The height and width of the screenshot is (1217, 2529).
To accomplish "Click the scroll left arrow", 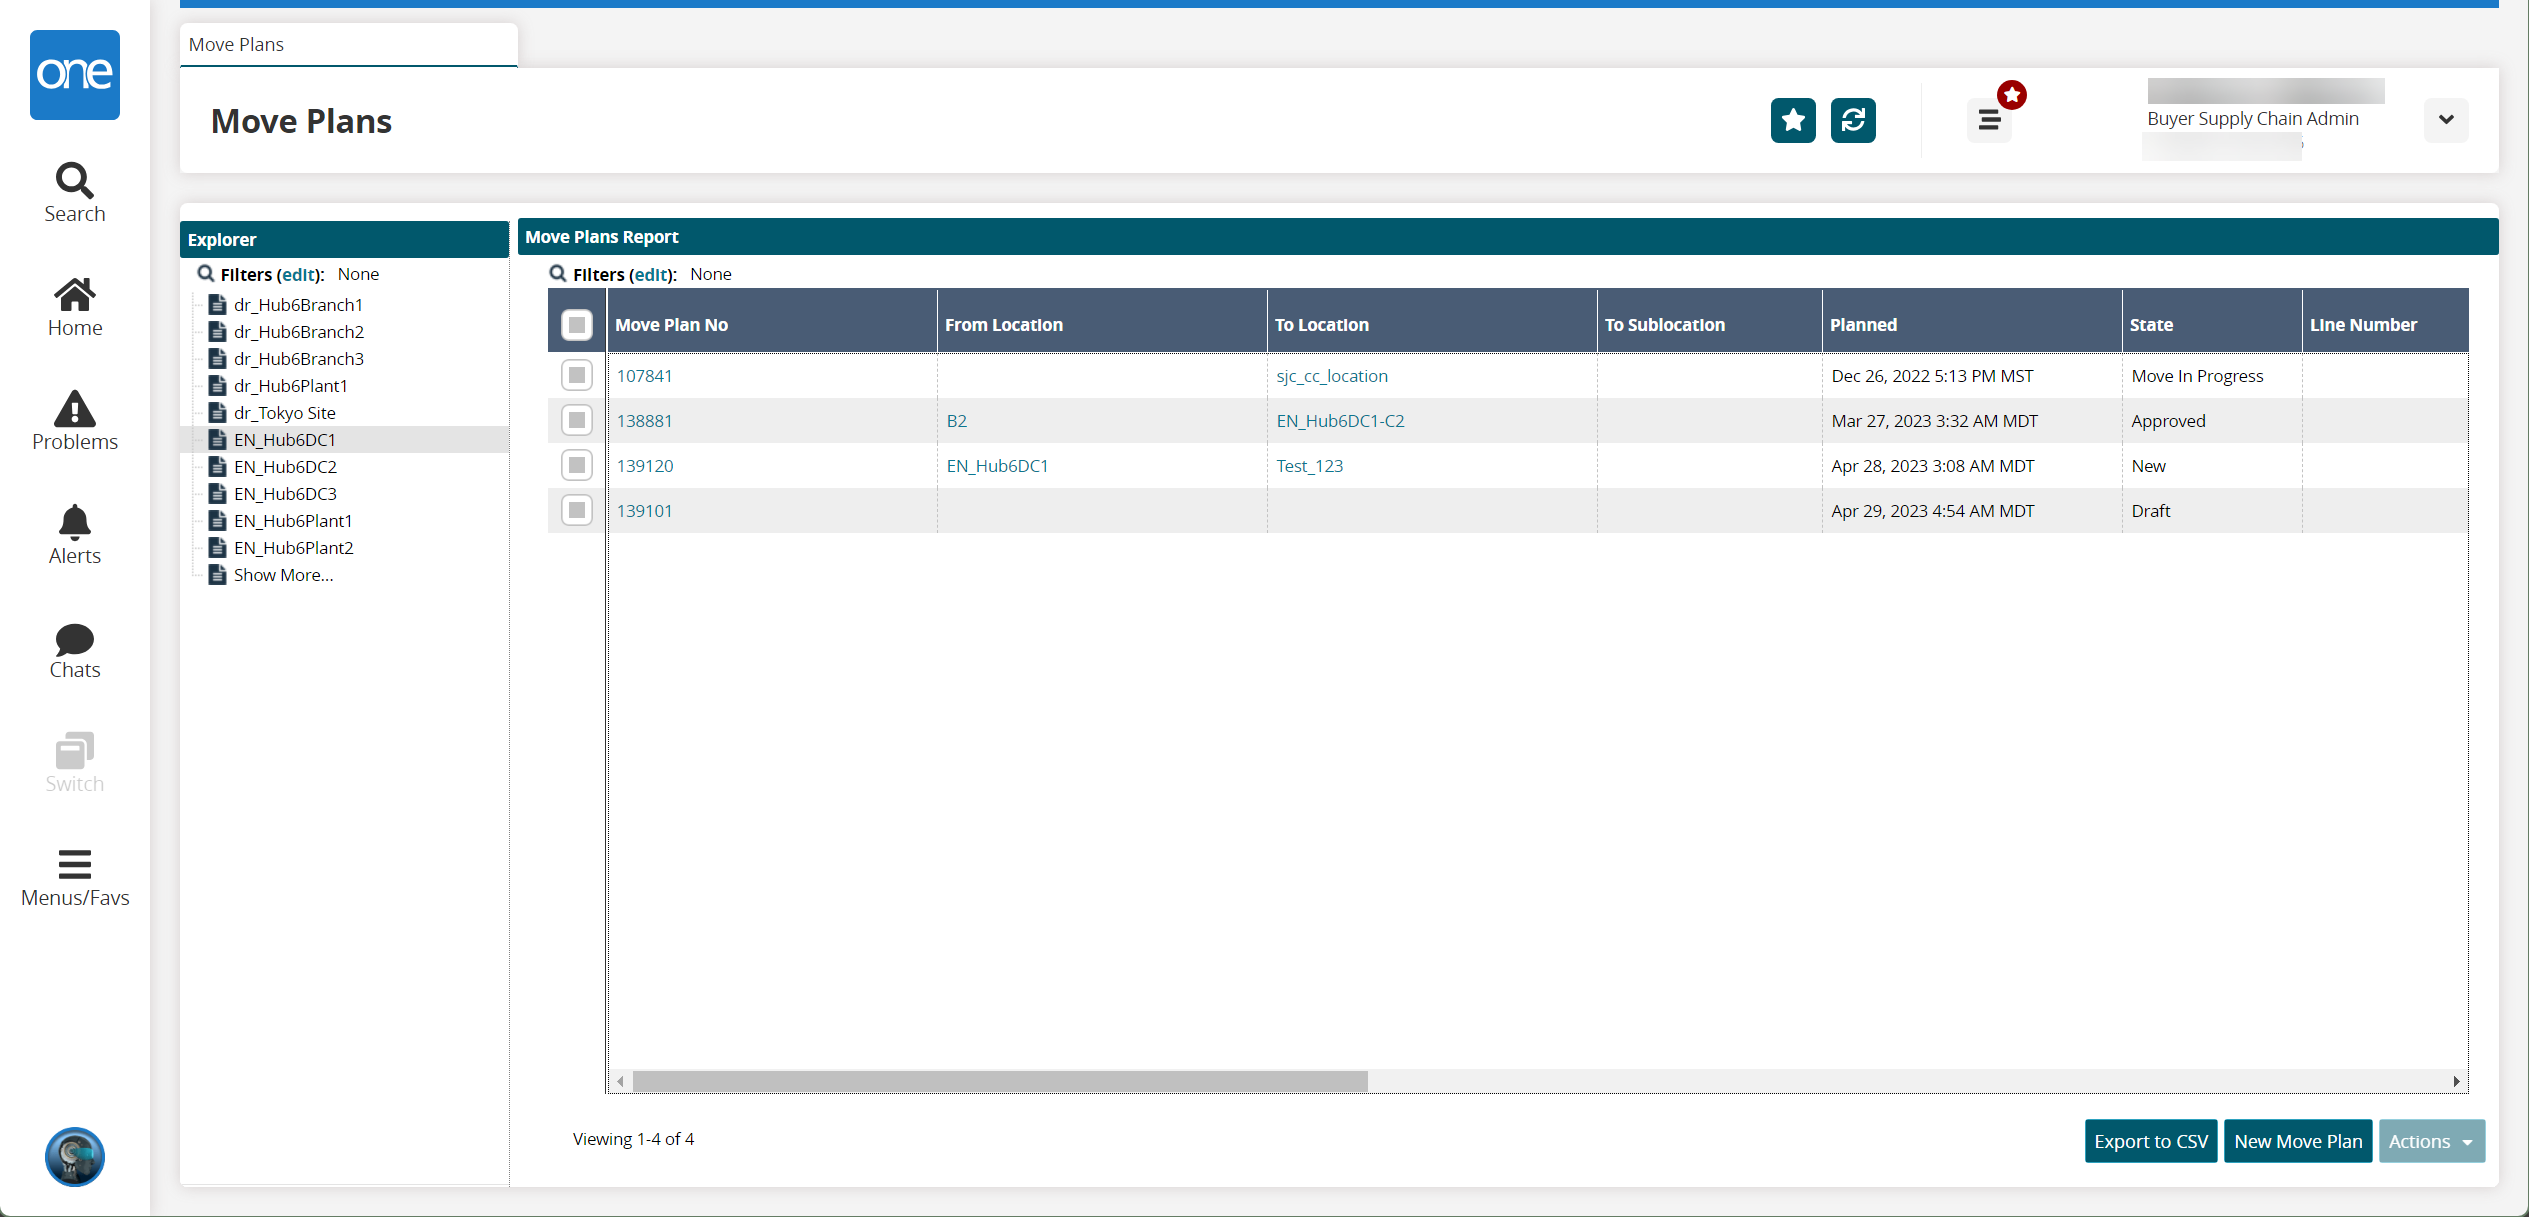I will point(621,1081).
